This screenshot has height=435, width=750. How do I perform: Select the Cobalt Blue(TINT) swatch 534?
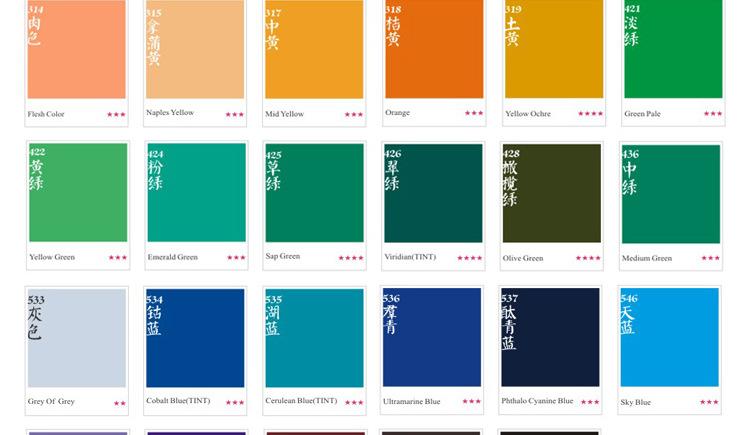point(195,338)
